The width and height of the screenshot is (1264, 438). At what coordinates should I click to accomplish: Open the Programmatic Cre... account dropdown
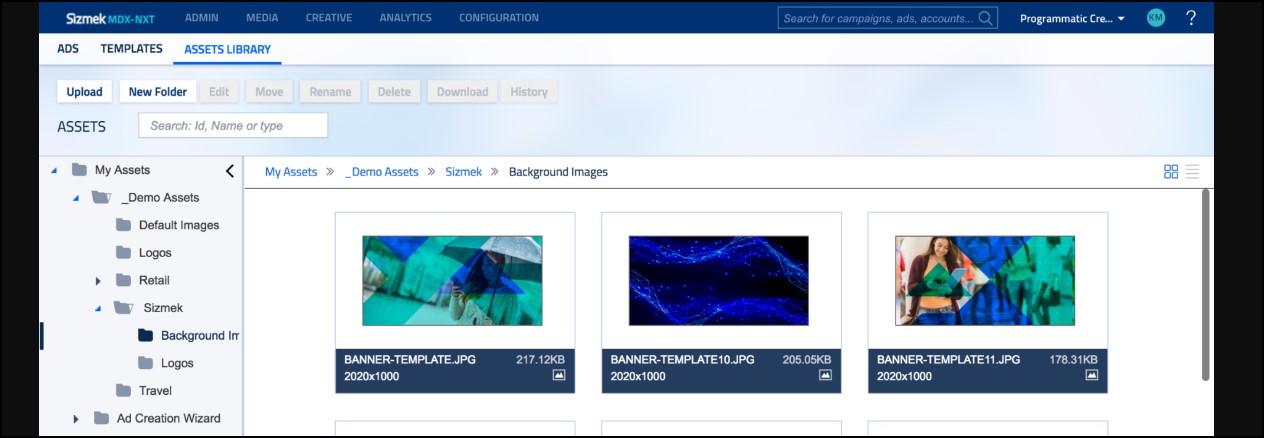tap(1072, 18)
